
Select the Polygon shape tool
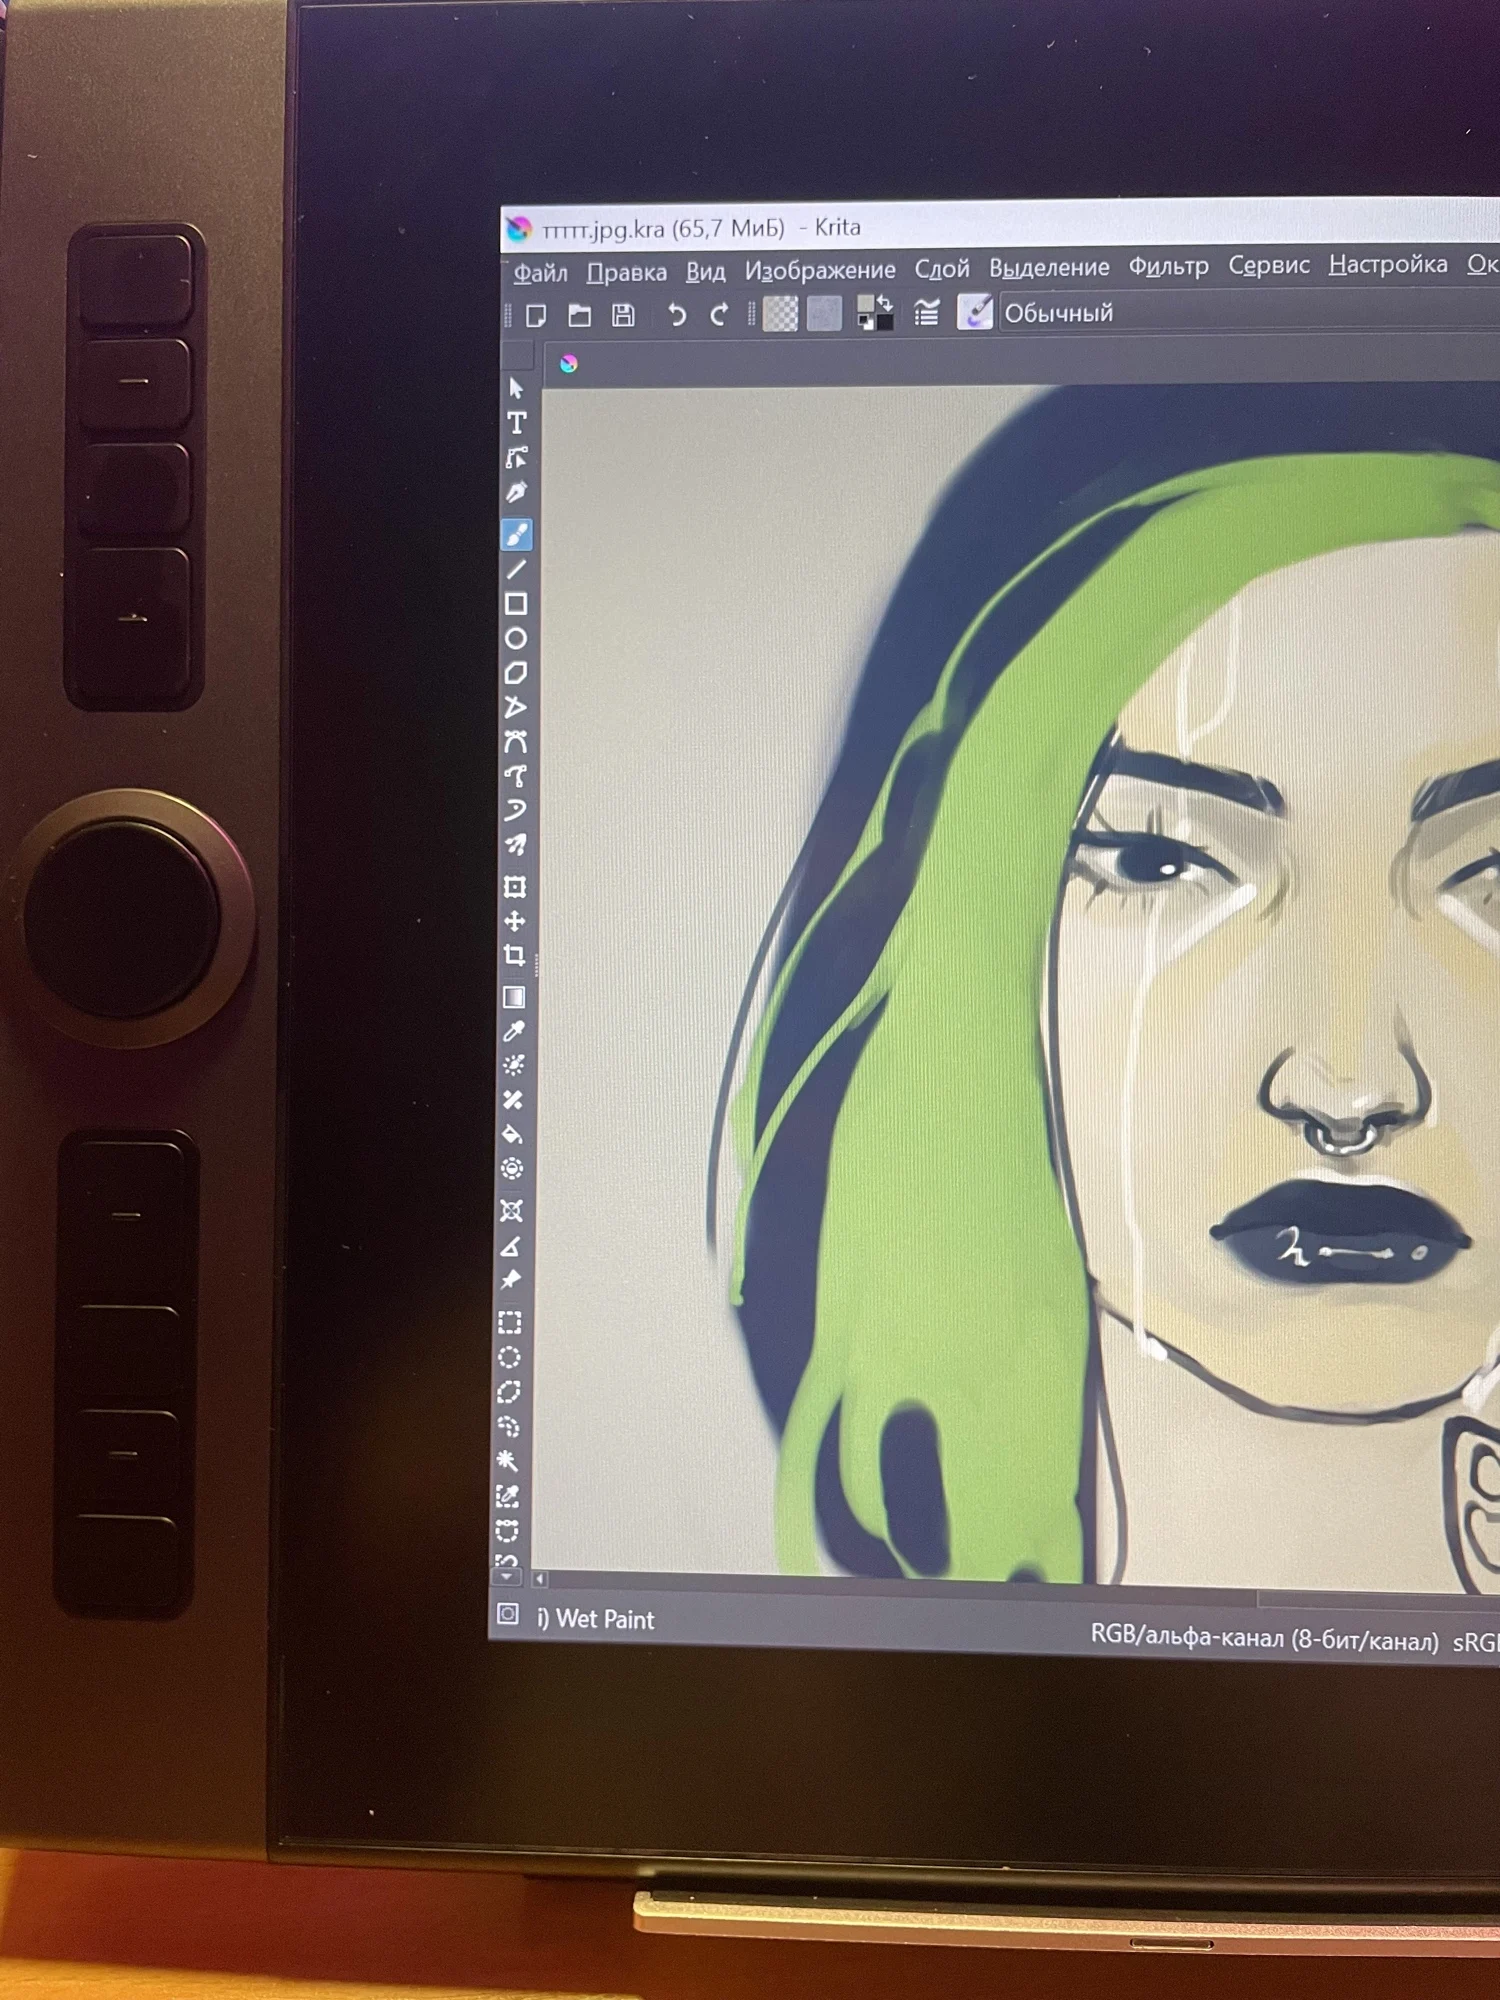pos(516,673)
